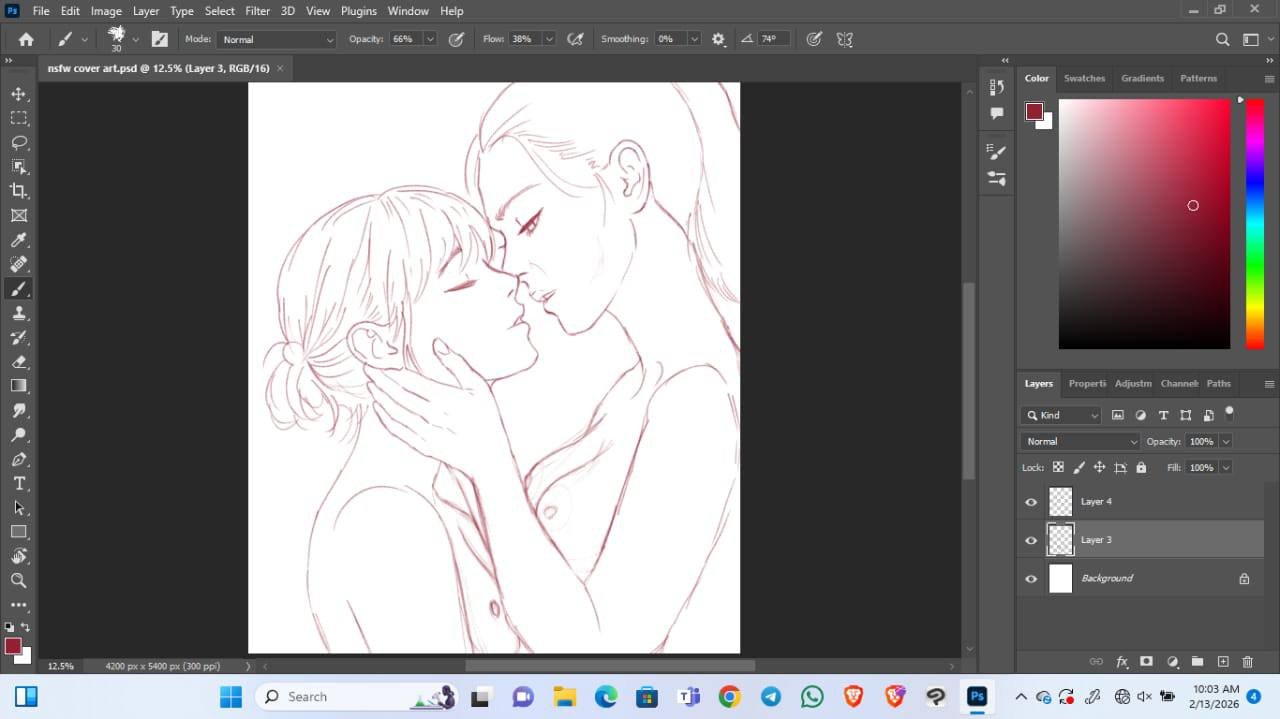
Task: Select the Horizontal Type tool
Action: 19,484
